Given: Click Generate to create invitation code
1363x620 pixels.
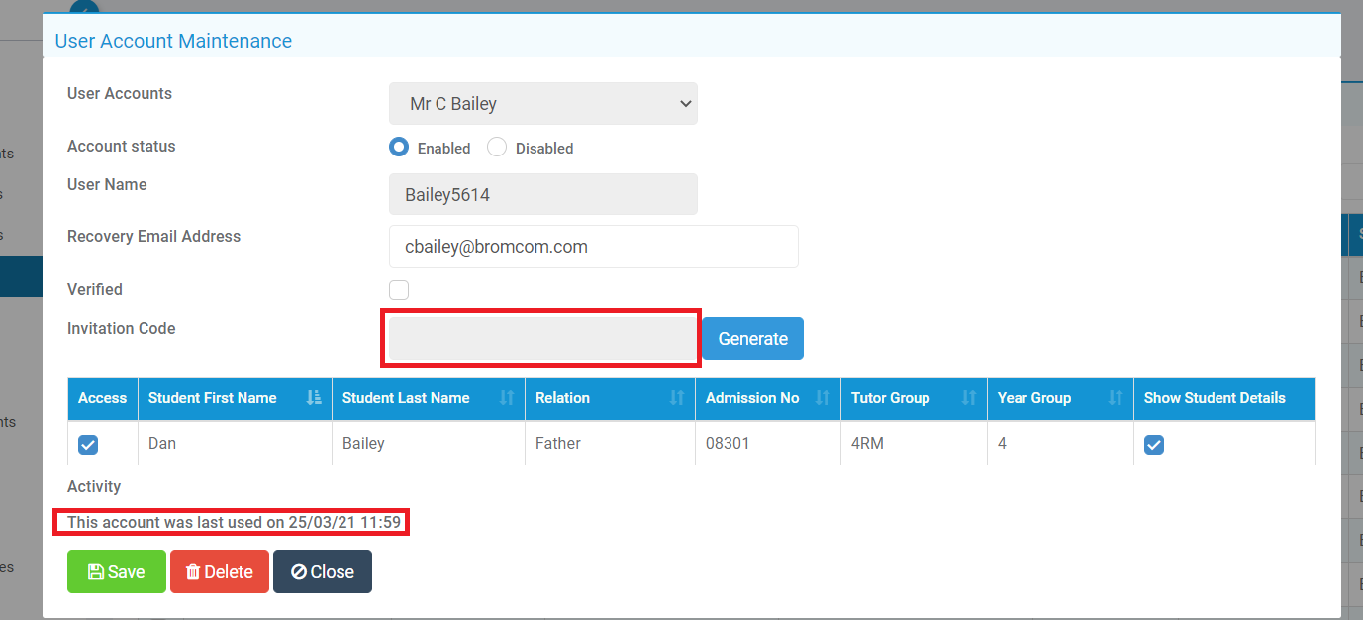Looking at the screenshot, I should pyautogui.click(x=752, y=338).
